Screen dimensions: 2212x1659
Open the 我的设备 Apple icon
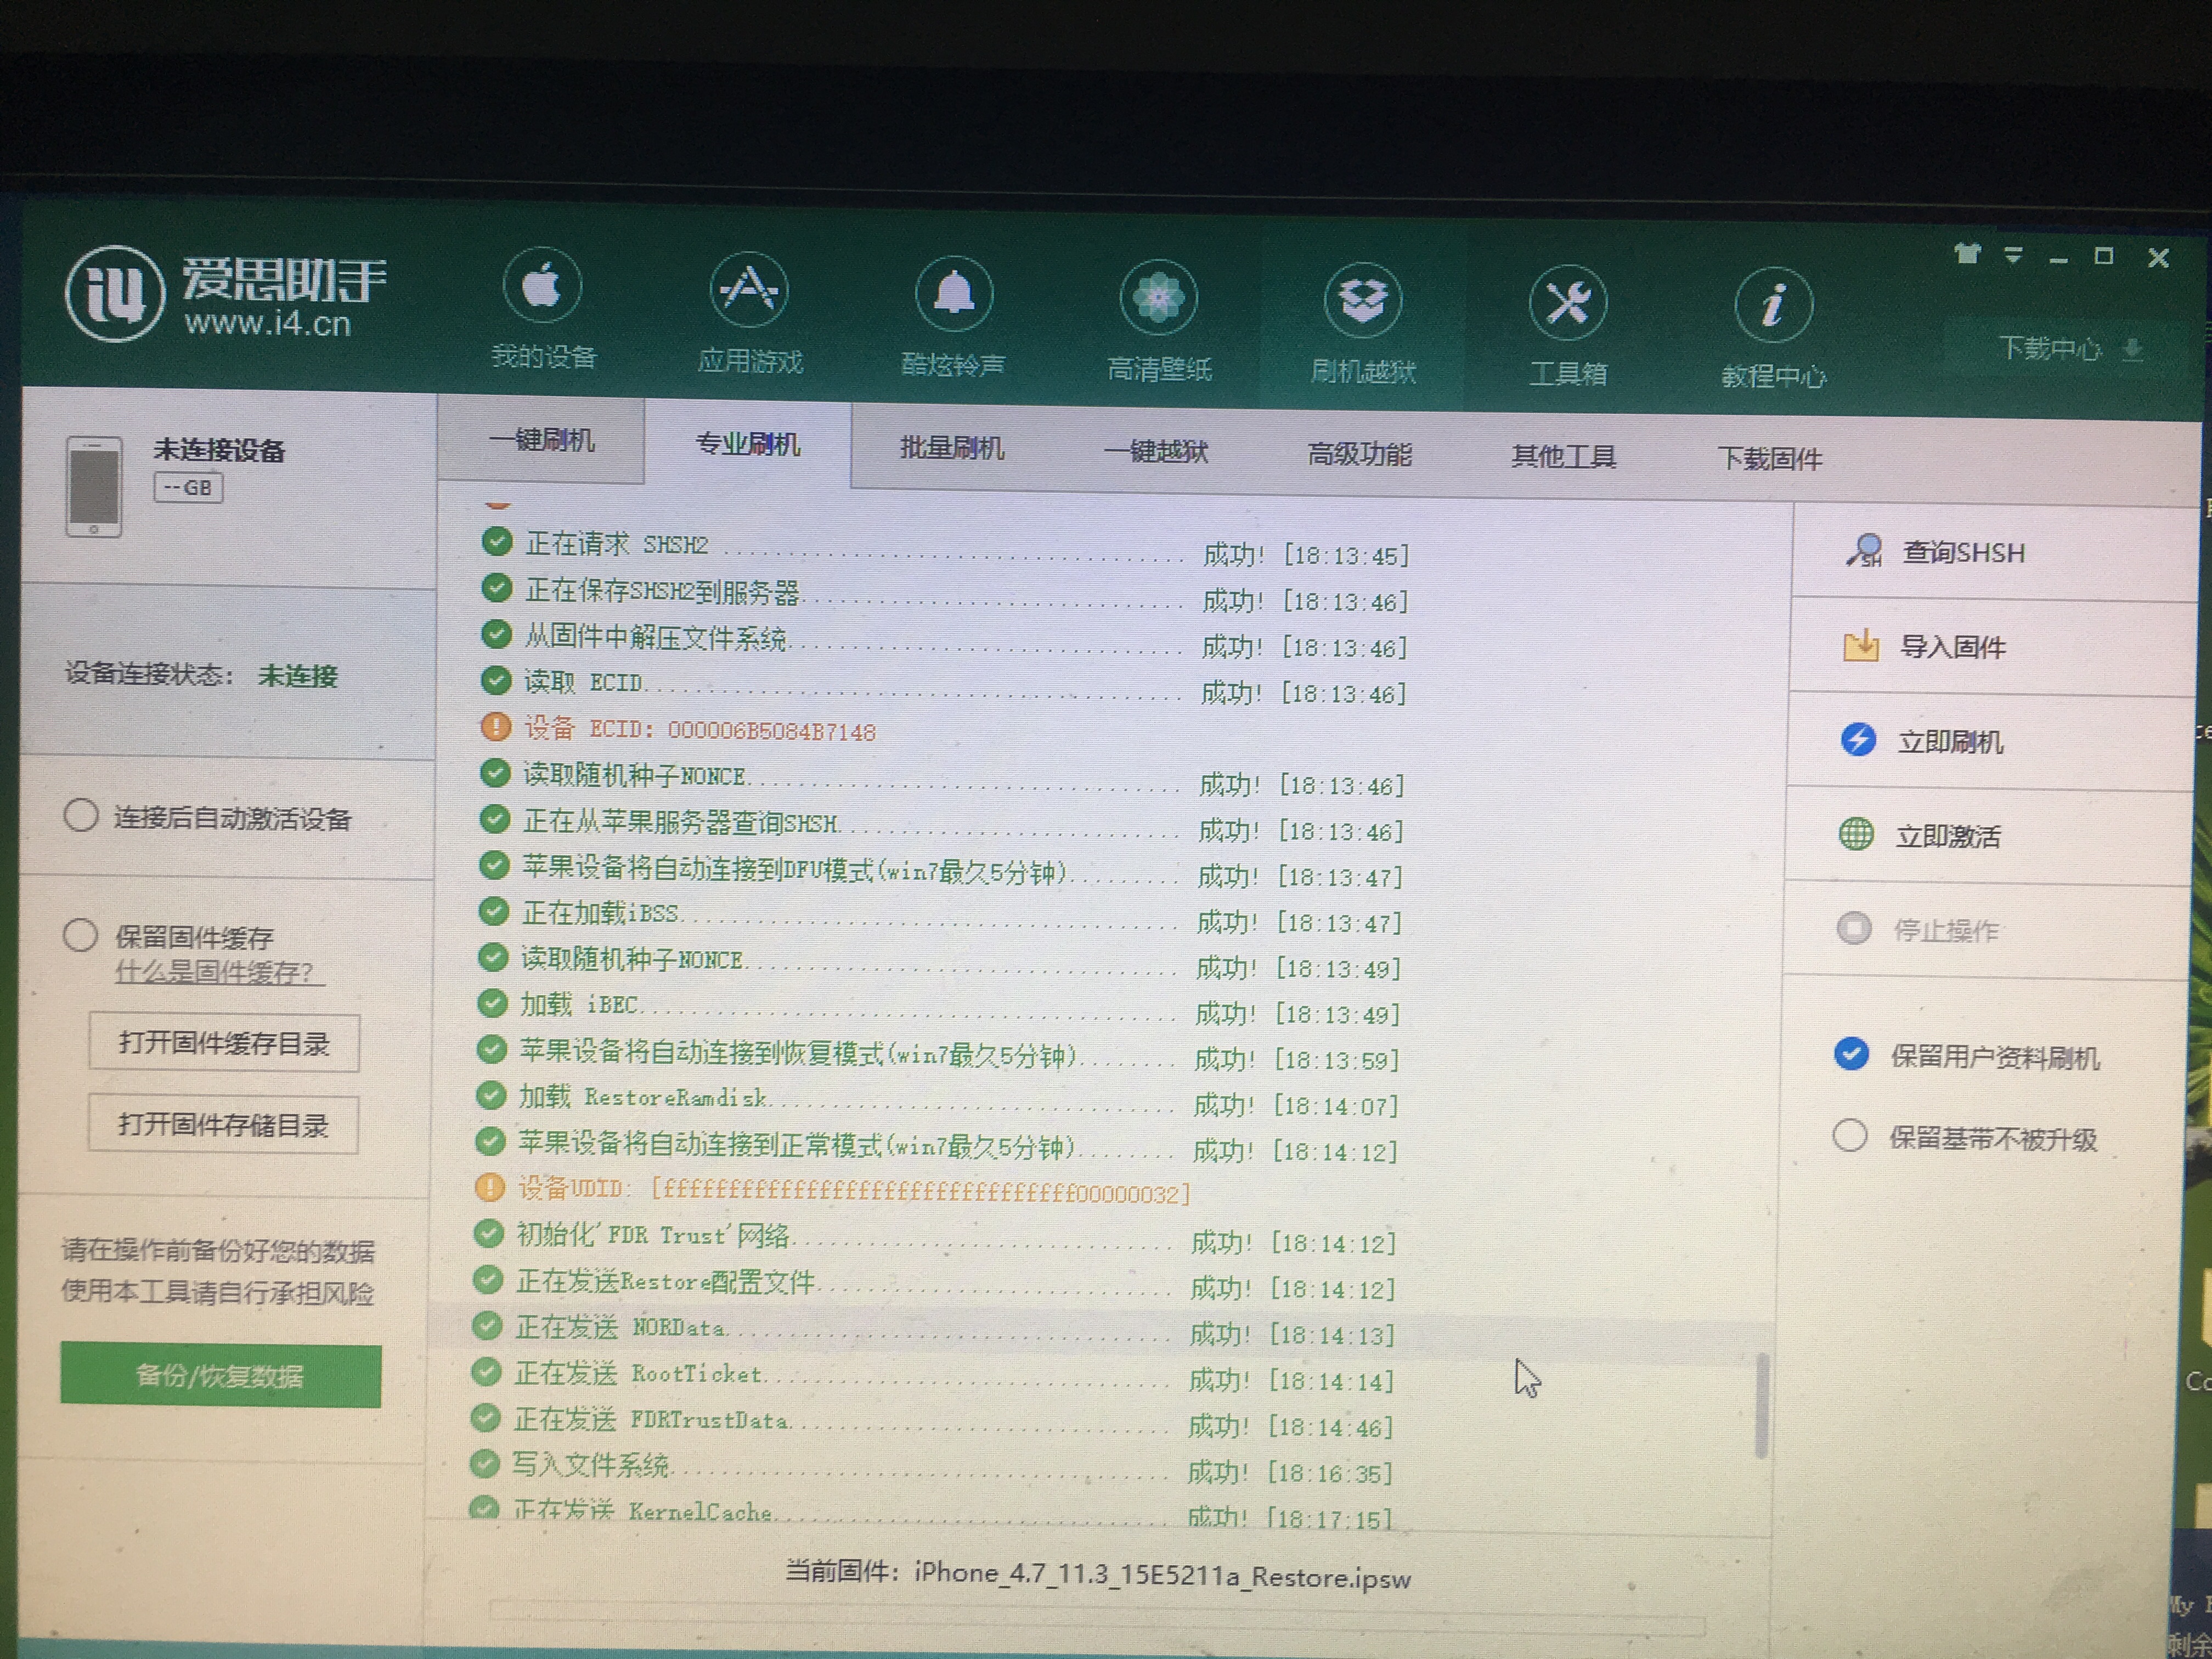(x=542, y=287)
